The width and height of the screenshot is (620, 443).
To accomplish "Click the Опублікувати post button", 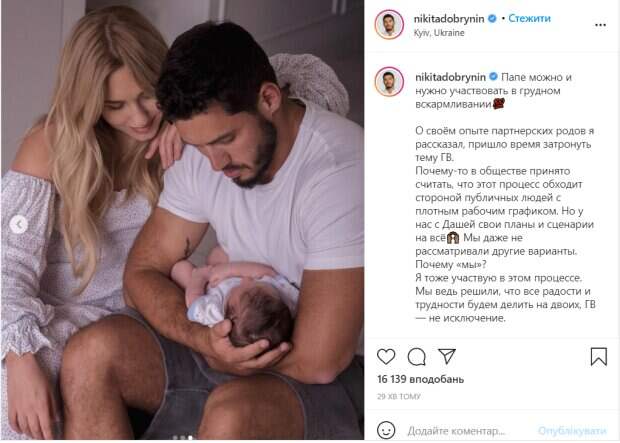I will (572, 430).
